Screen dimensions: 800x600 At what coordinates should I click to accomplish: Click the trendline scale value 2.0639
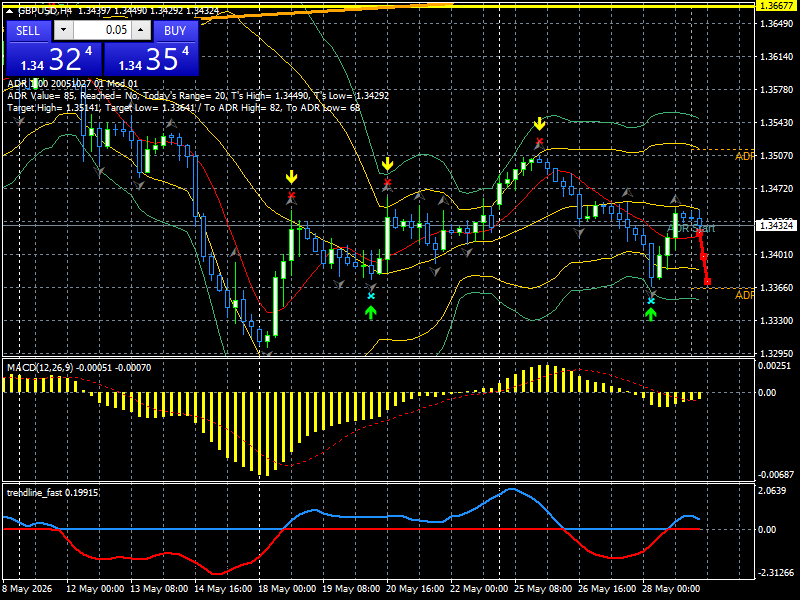pos(771,491)
